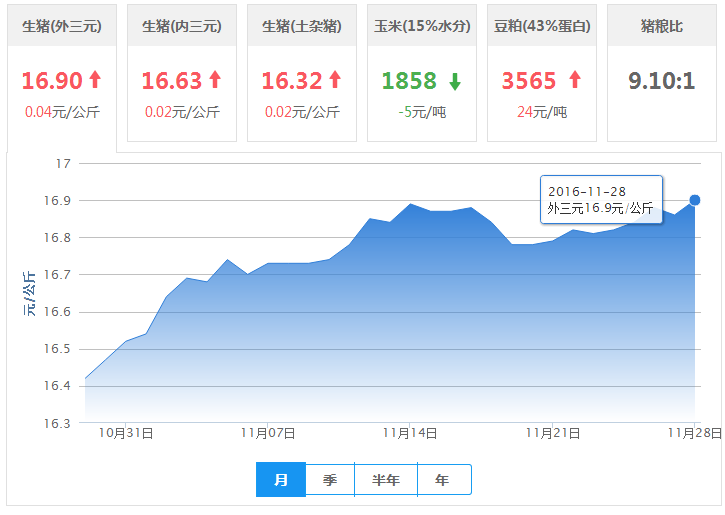
Task: Click the 3565 soybean meal price
Action: (x=529, y=80)
